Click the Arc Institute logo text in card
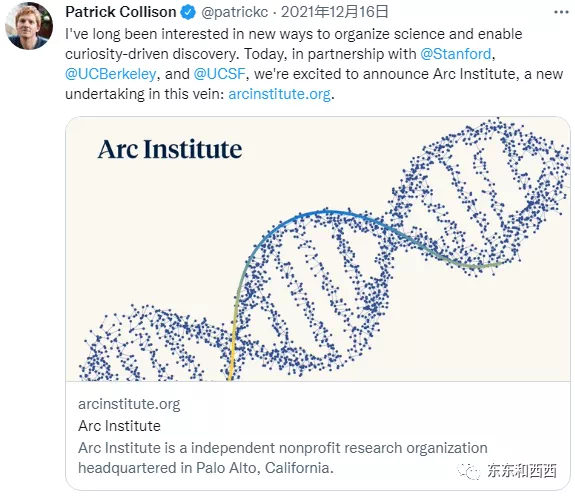The height and width of the screenshot is (496, 575). click(x=170, y=149)
